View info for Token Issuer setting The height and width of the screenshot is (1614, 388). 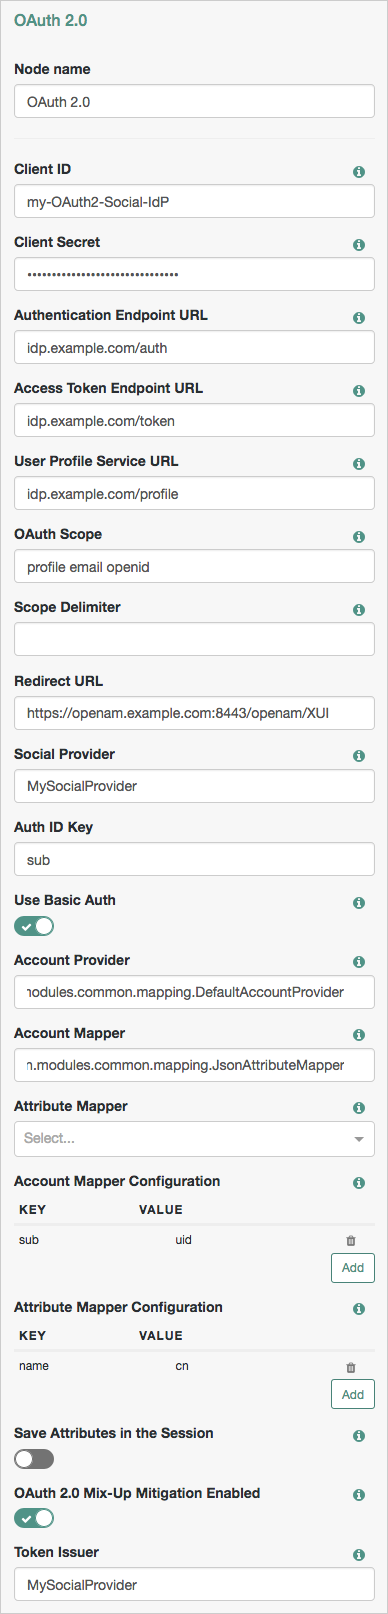359,1555
